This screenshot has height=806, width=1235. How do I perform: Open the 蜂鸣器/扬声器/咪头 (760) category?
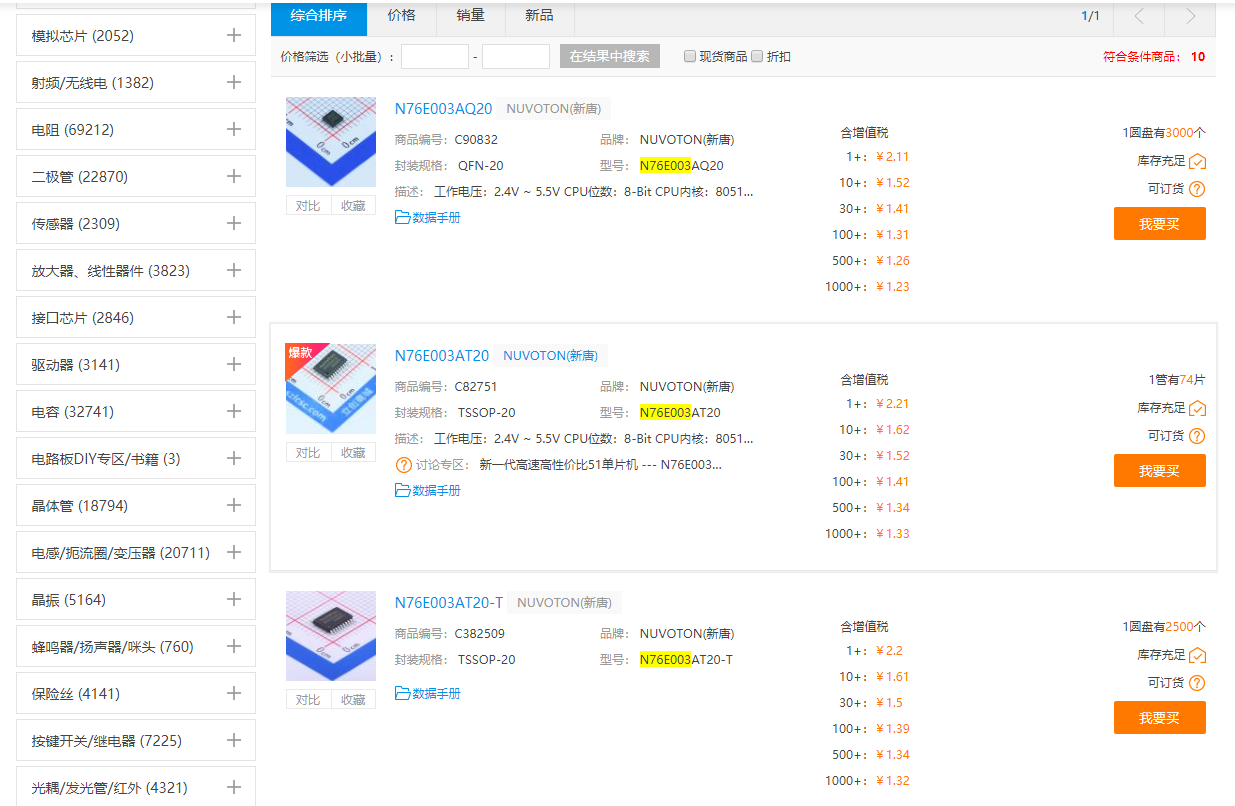click(x=136, y=646)
